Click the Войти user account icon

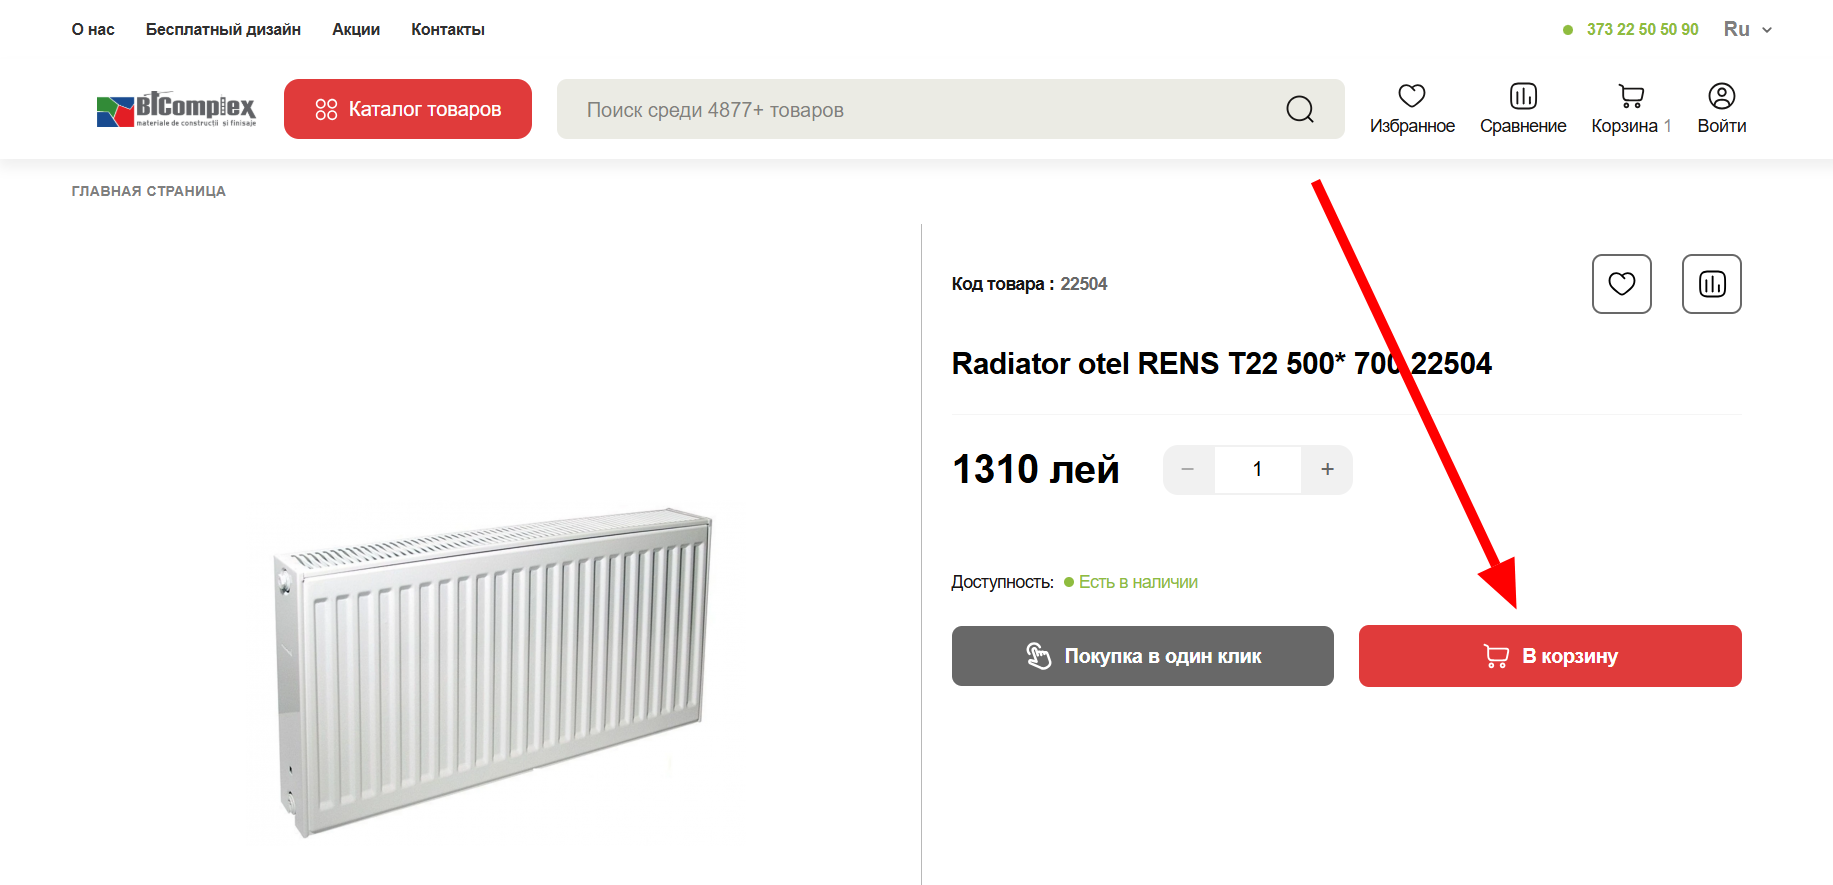coord(1721,96)
